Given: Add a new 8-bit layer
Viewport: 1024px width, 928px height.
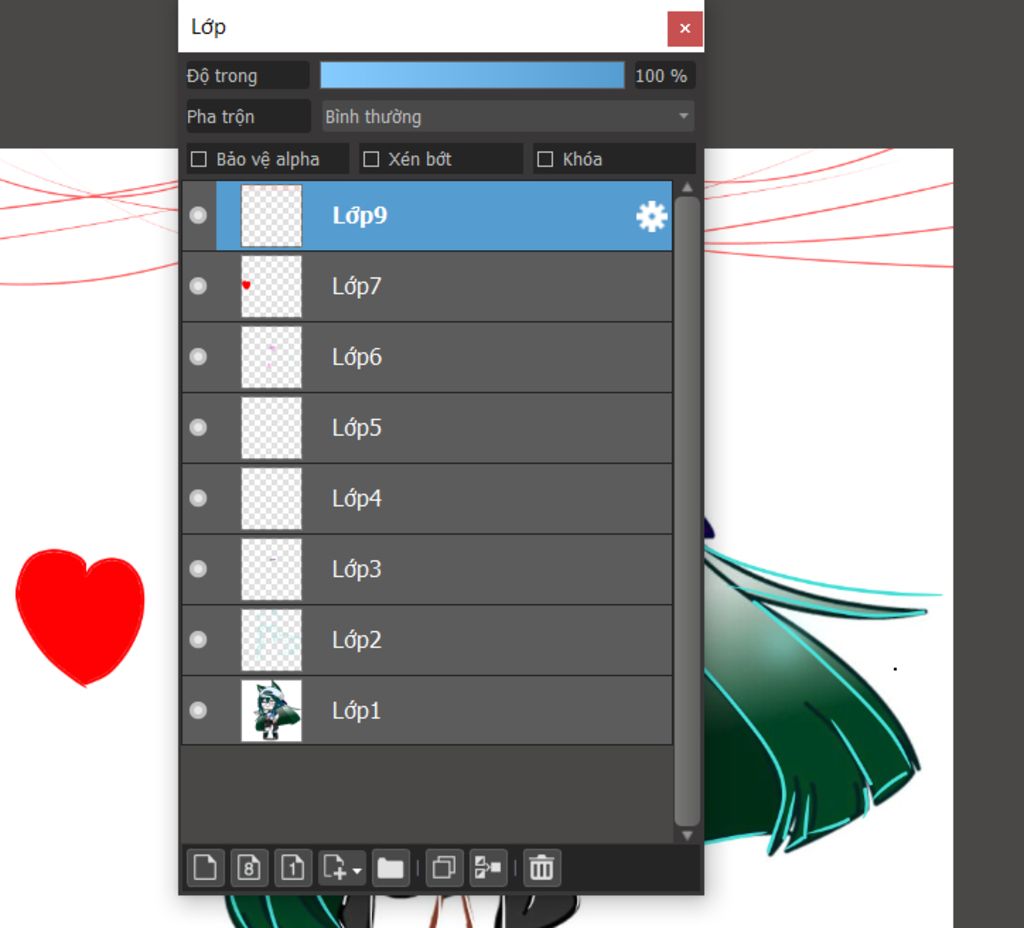Looking at the screenshot, I should (x=249, y=868).
